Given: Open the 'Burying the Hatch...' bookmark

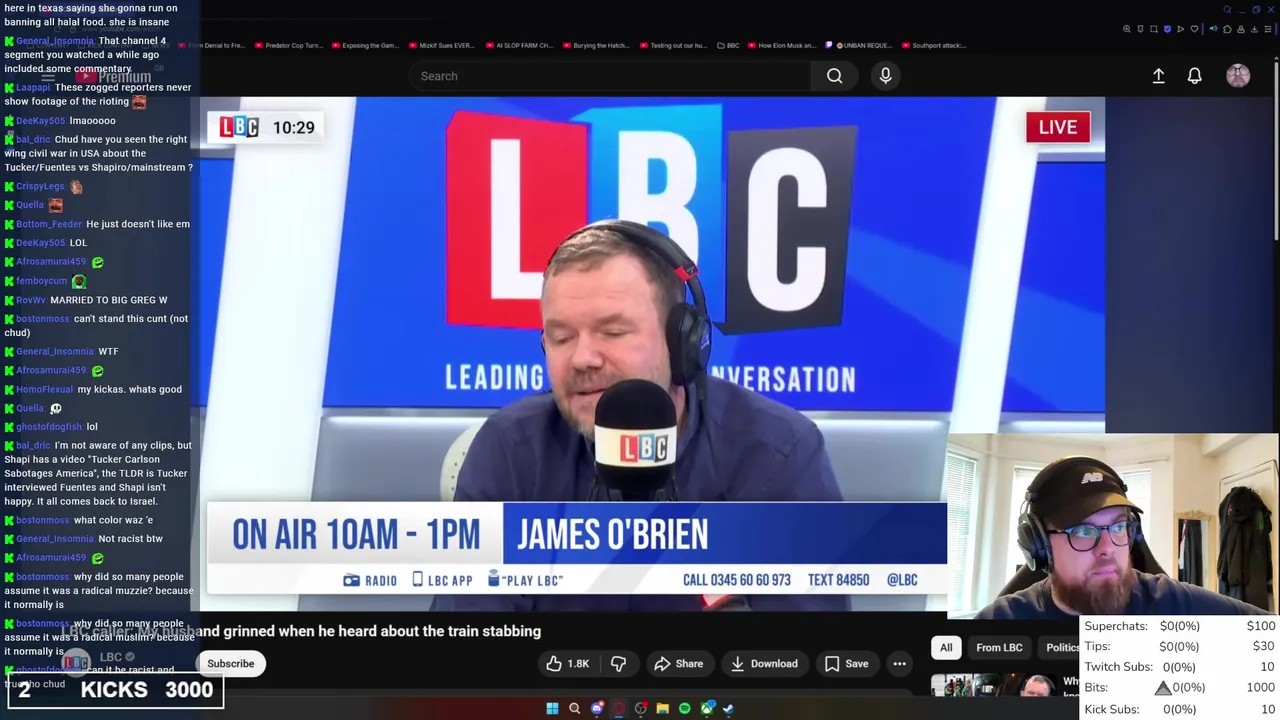Looking at the screenshot, I should pos(596,45).
